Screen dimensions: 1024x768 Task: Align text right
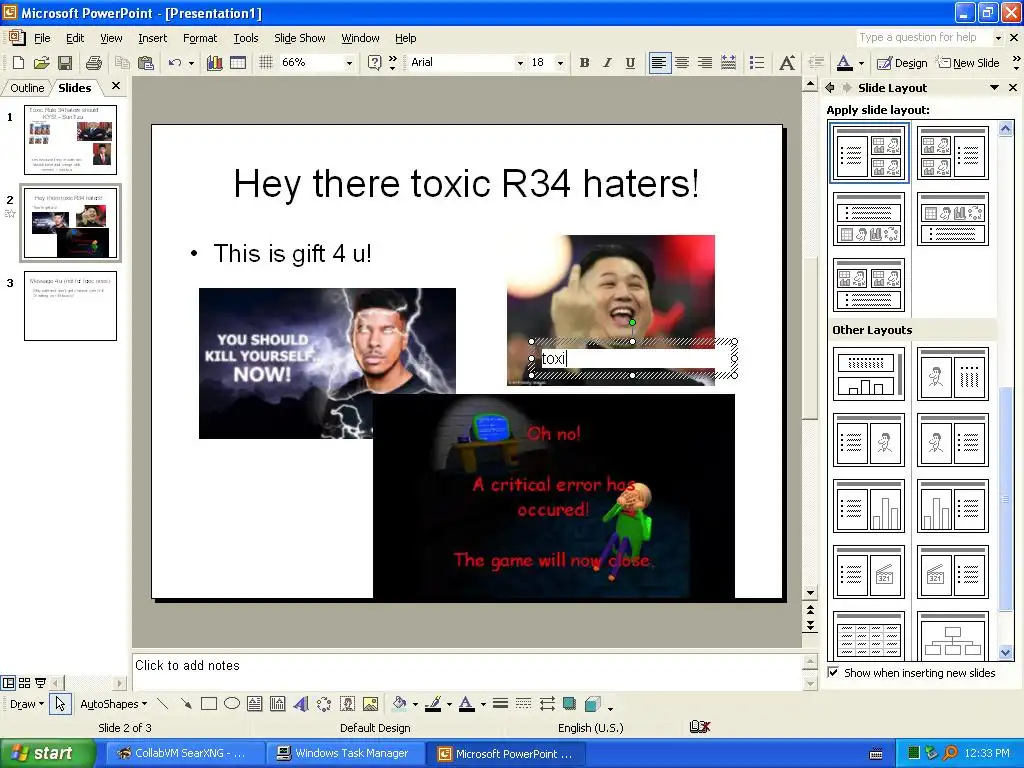[705, 63]
